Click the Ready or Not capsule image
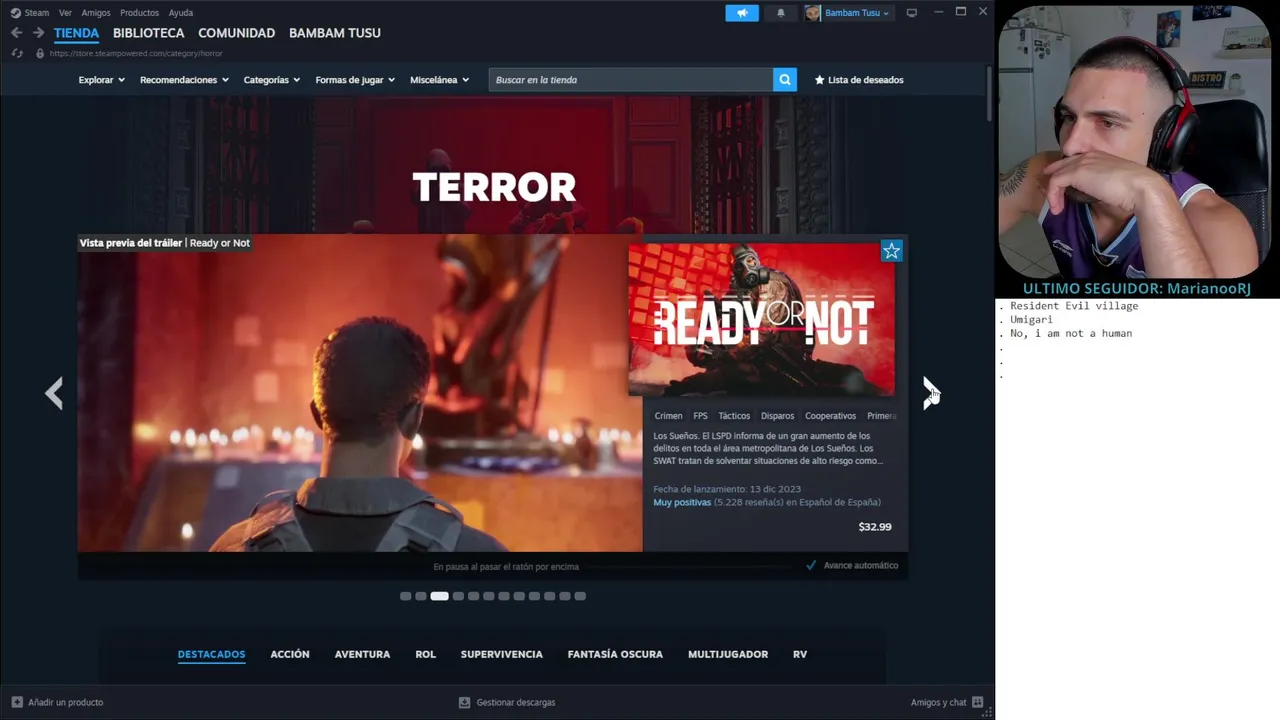1280x720 pixels. coord(762,319)
